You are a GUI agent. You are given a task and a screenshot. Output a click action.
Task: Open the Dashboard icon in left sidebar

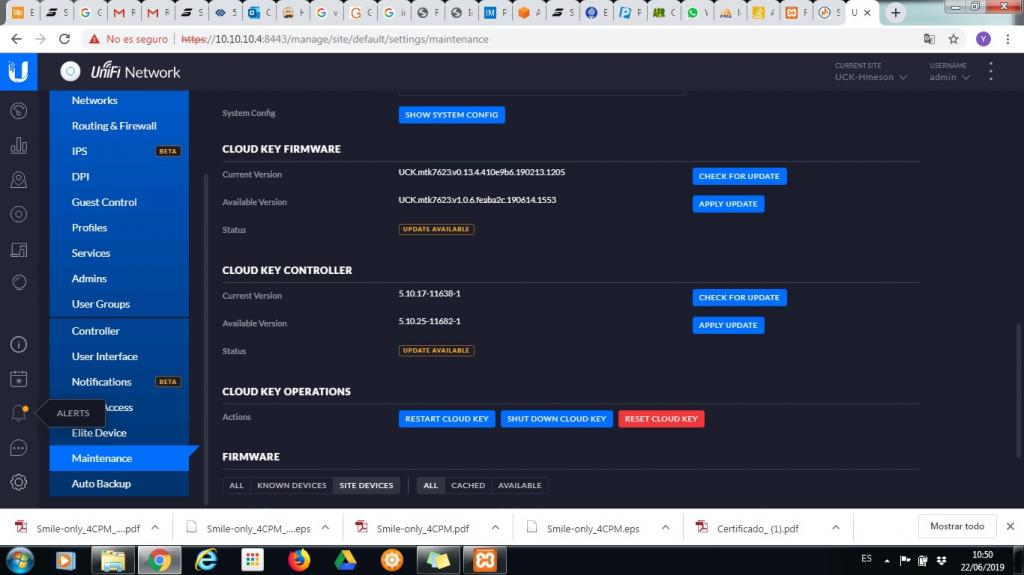(x=18, y=111)
